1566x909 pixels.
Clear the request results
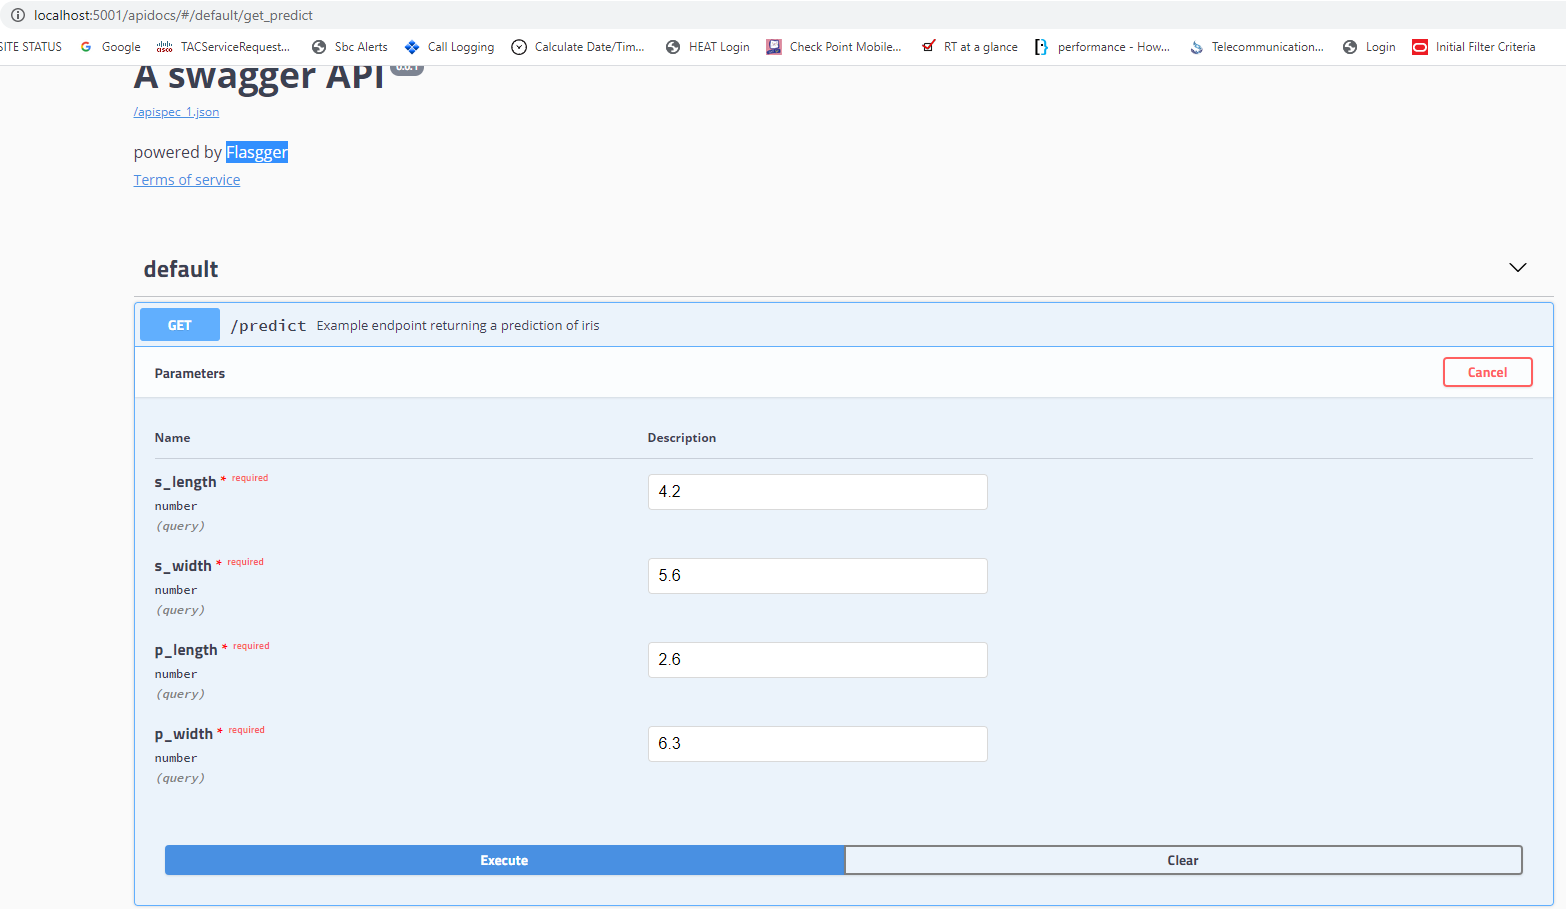pos(1183,860)
